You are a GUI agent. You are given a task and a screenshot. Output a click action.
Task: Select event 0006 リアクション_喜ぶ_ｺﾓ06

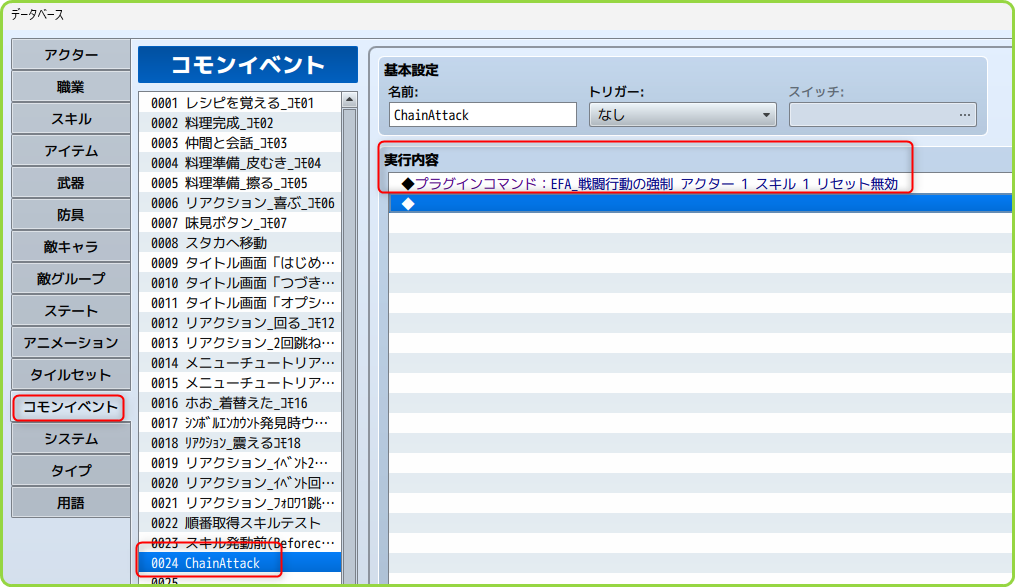coord(240,203)
